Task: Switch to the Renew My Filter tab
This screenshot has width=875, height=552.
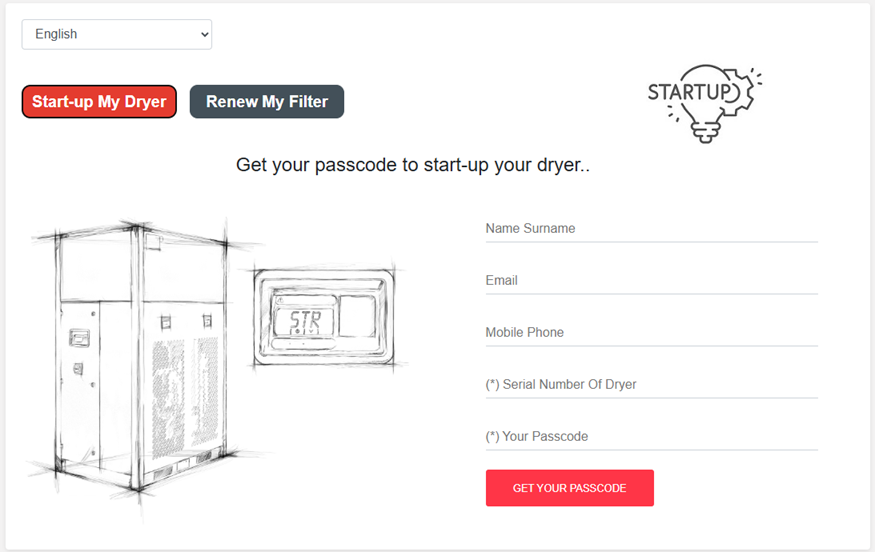Action: [267, 102]
